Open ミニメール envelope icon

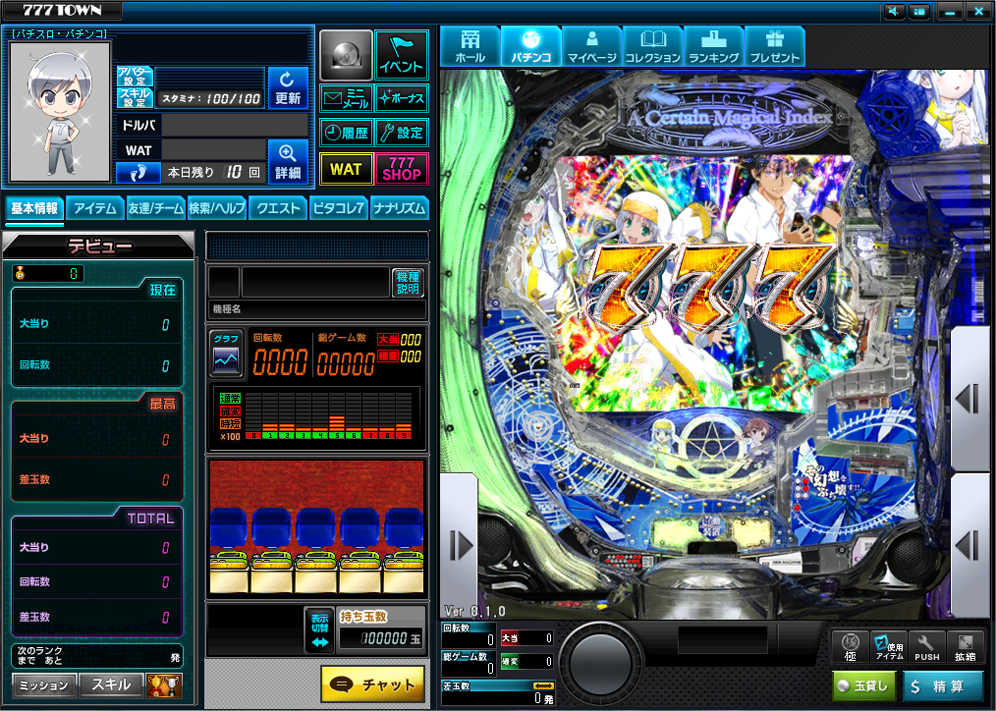(x=346, y=98)
